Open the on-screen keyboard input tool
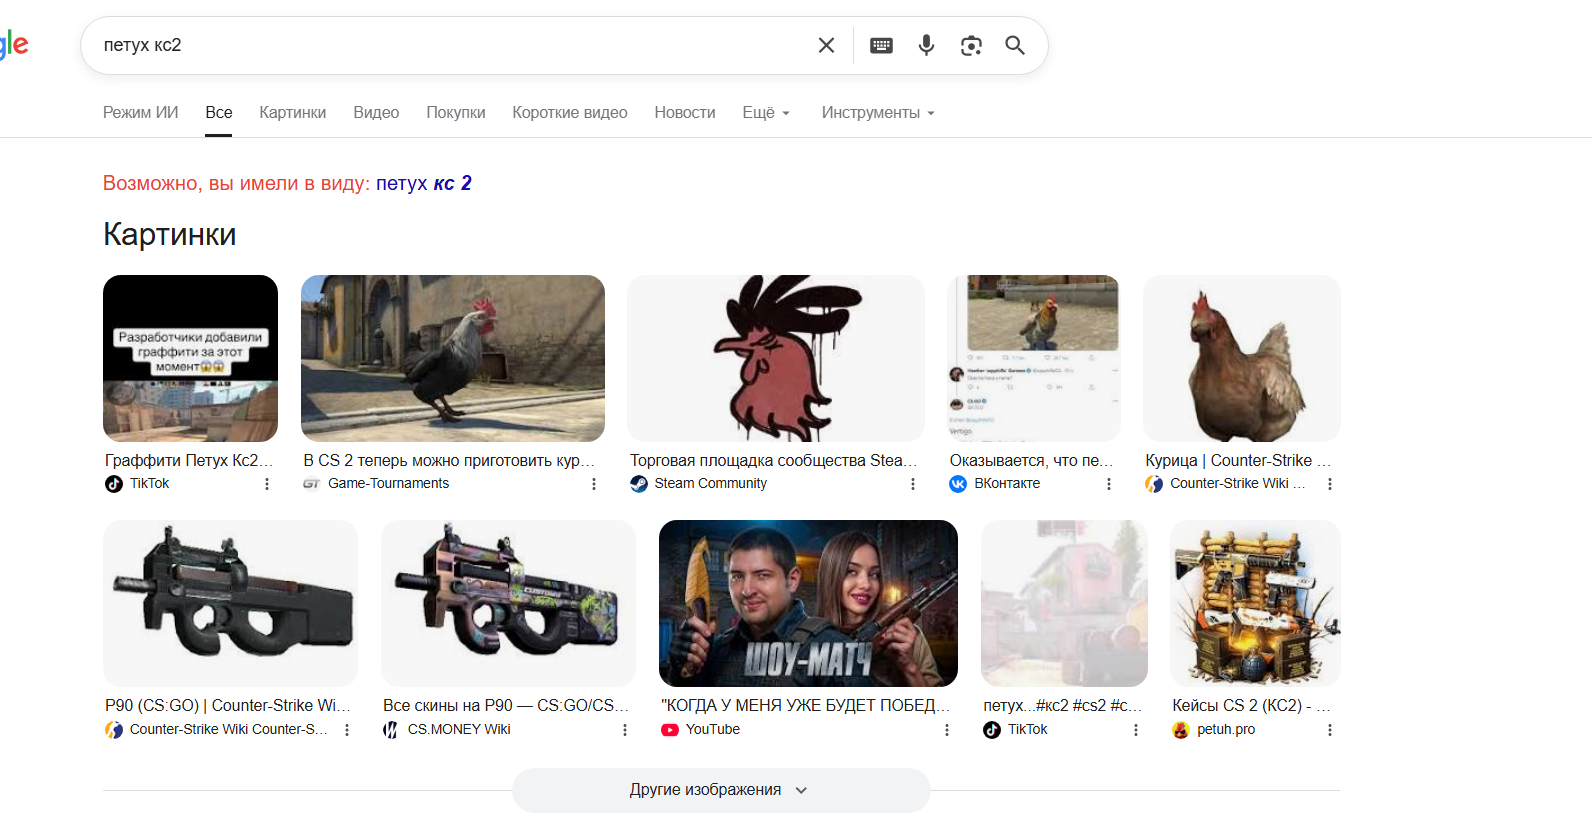 (x=881, y=45)
